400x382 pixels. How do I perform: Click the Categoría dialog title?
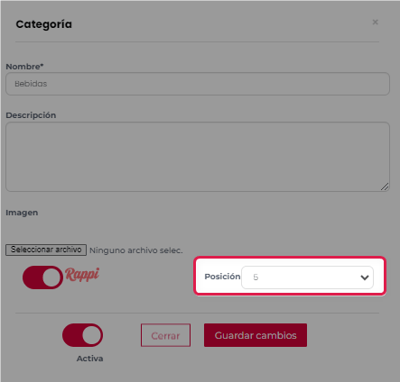[44, 24]
